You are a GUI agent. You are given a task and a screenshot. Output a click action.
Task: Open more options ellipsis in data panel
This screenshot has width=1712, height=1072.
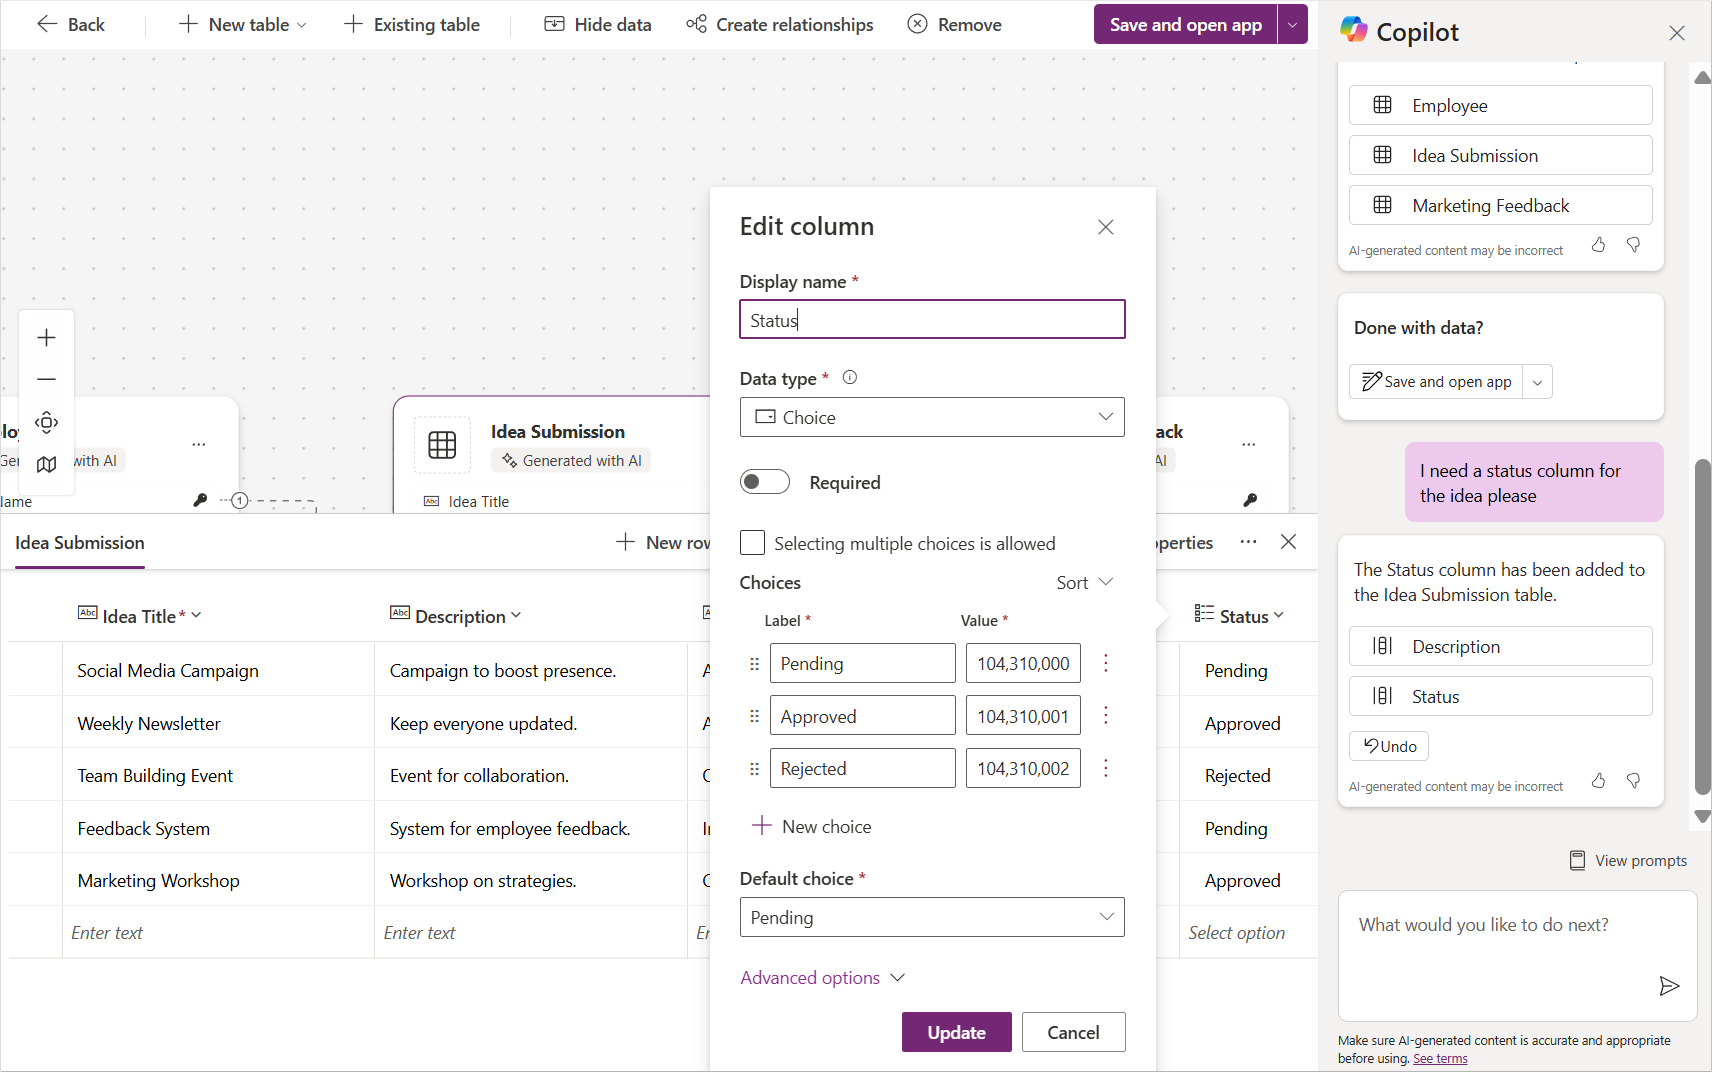1248,541
